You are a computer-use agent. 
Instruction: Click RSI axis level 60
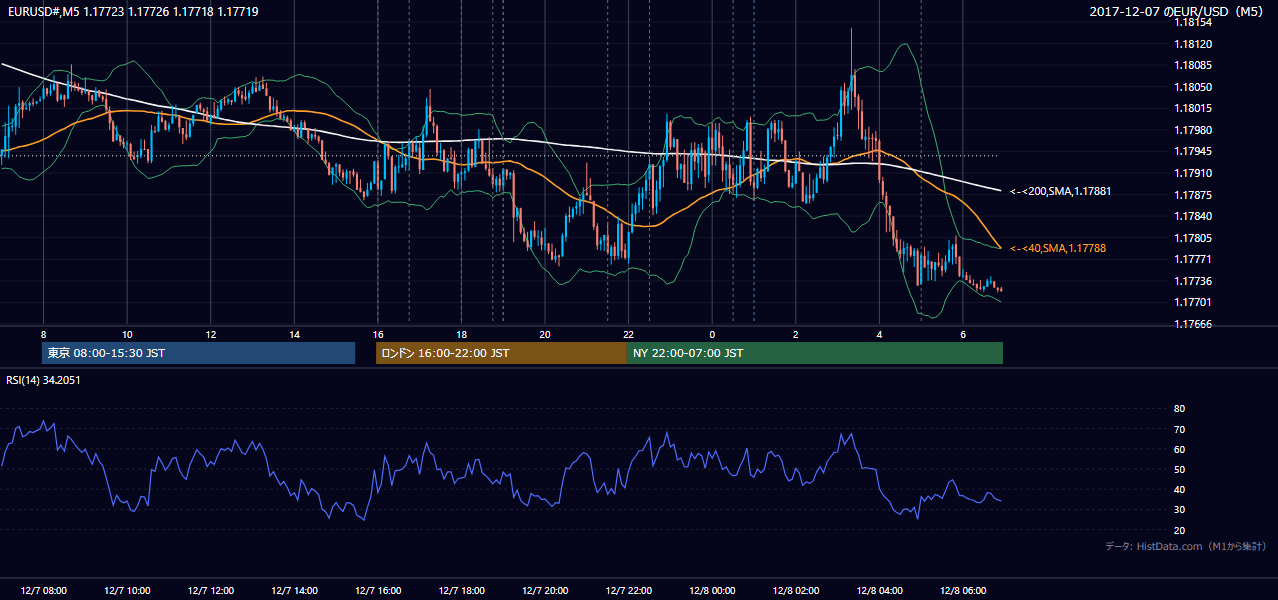pyautogui.click(x=1179, y=449)
